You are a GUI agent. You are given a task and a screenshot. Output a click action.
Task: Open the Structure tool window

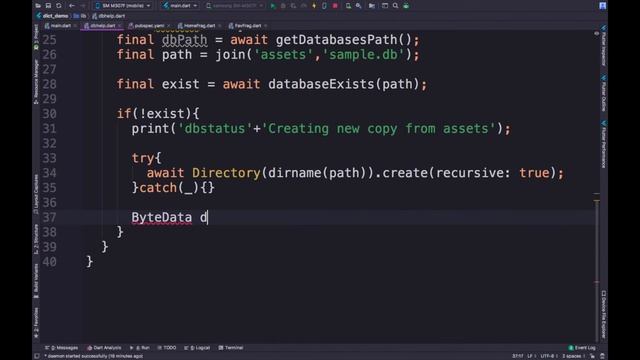tap(36, 239)
